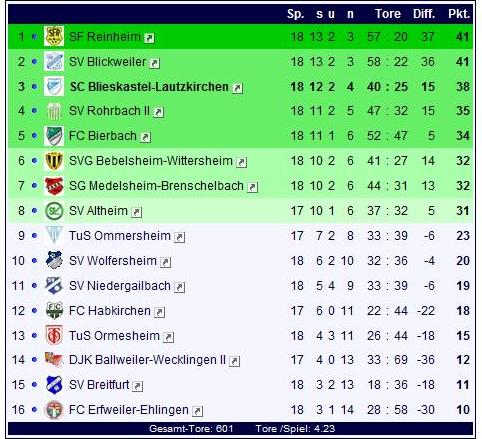This screenshot has width=482, height=439.
Task: Click the Tore column header
Action: point(388,14)
